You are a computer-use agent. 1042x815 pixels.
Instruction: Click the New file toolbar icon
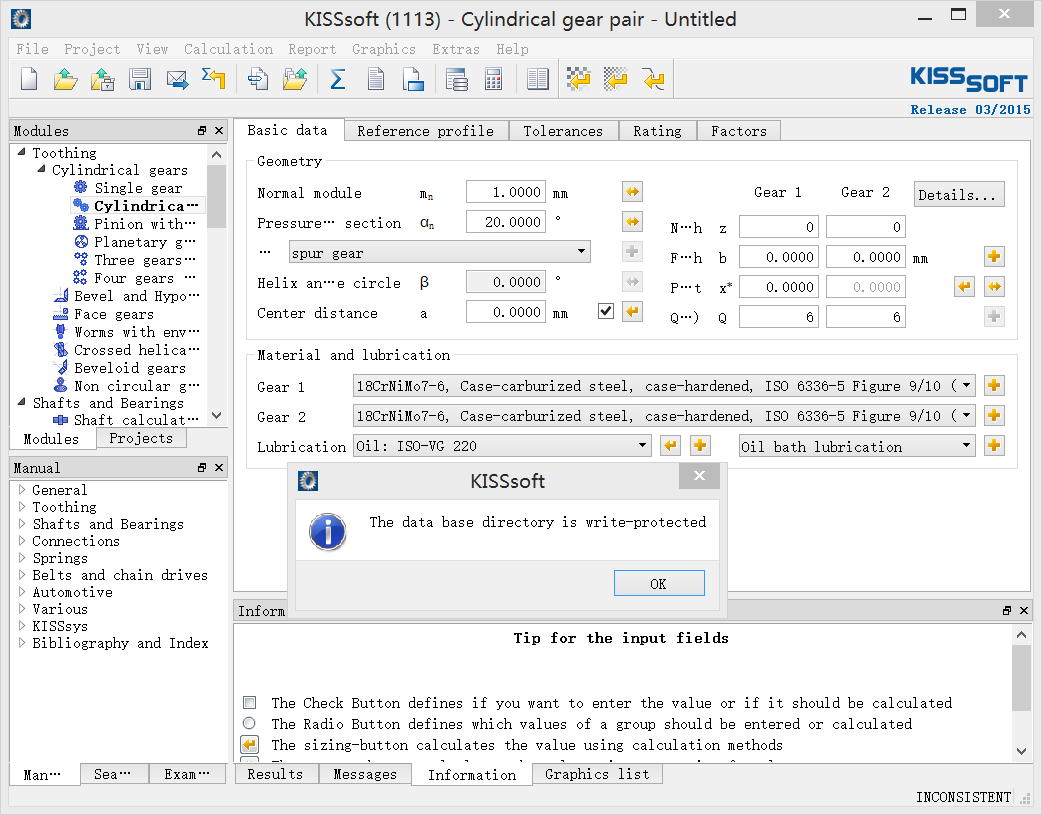click(x=29, y=79)
